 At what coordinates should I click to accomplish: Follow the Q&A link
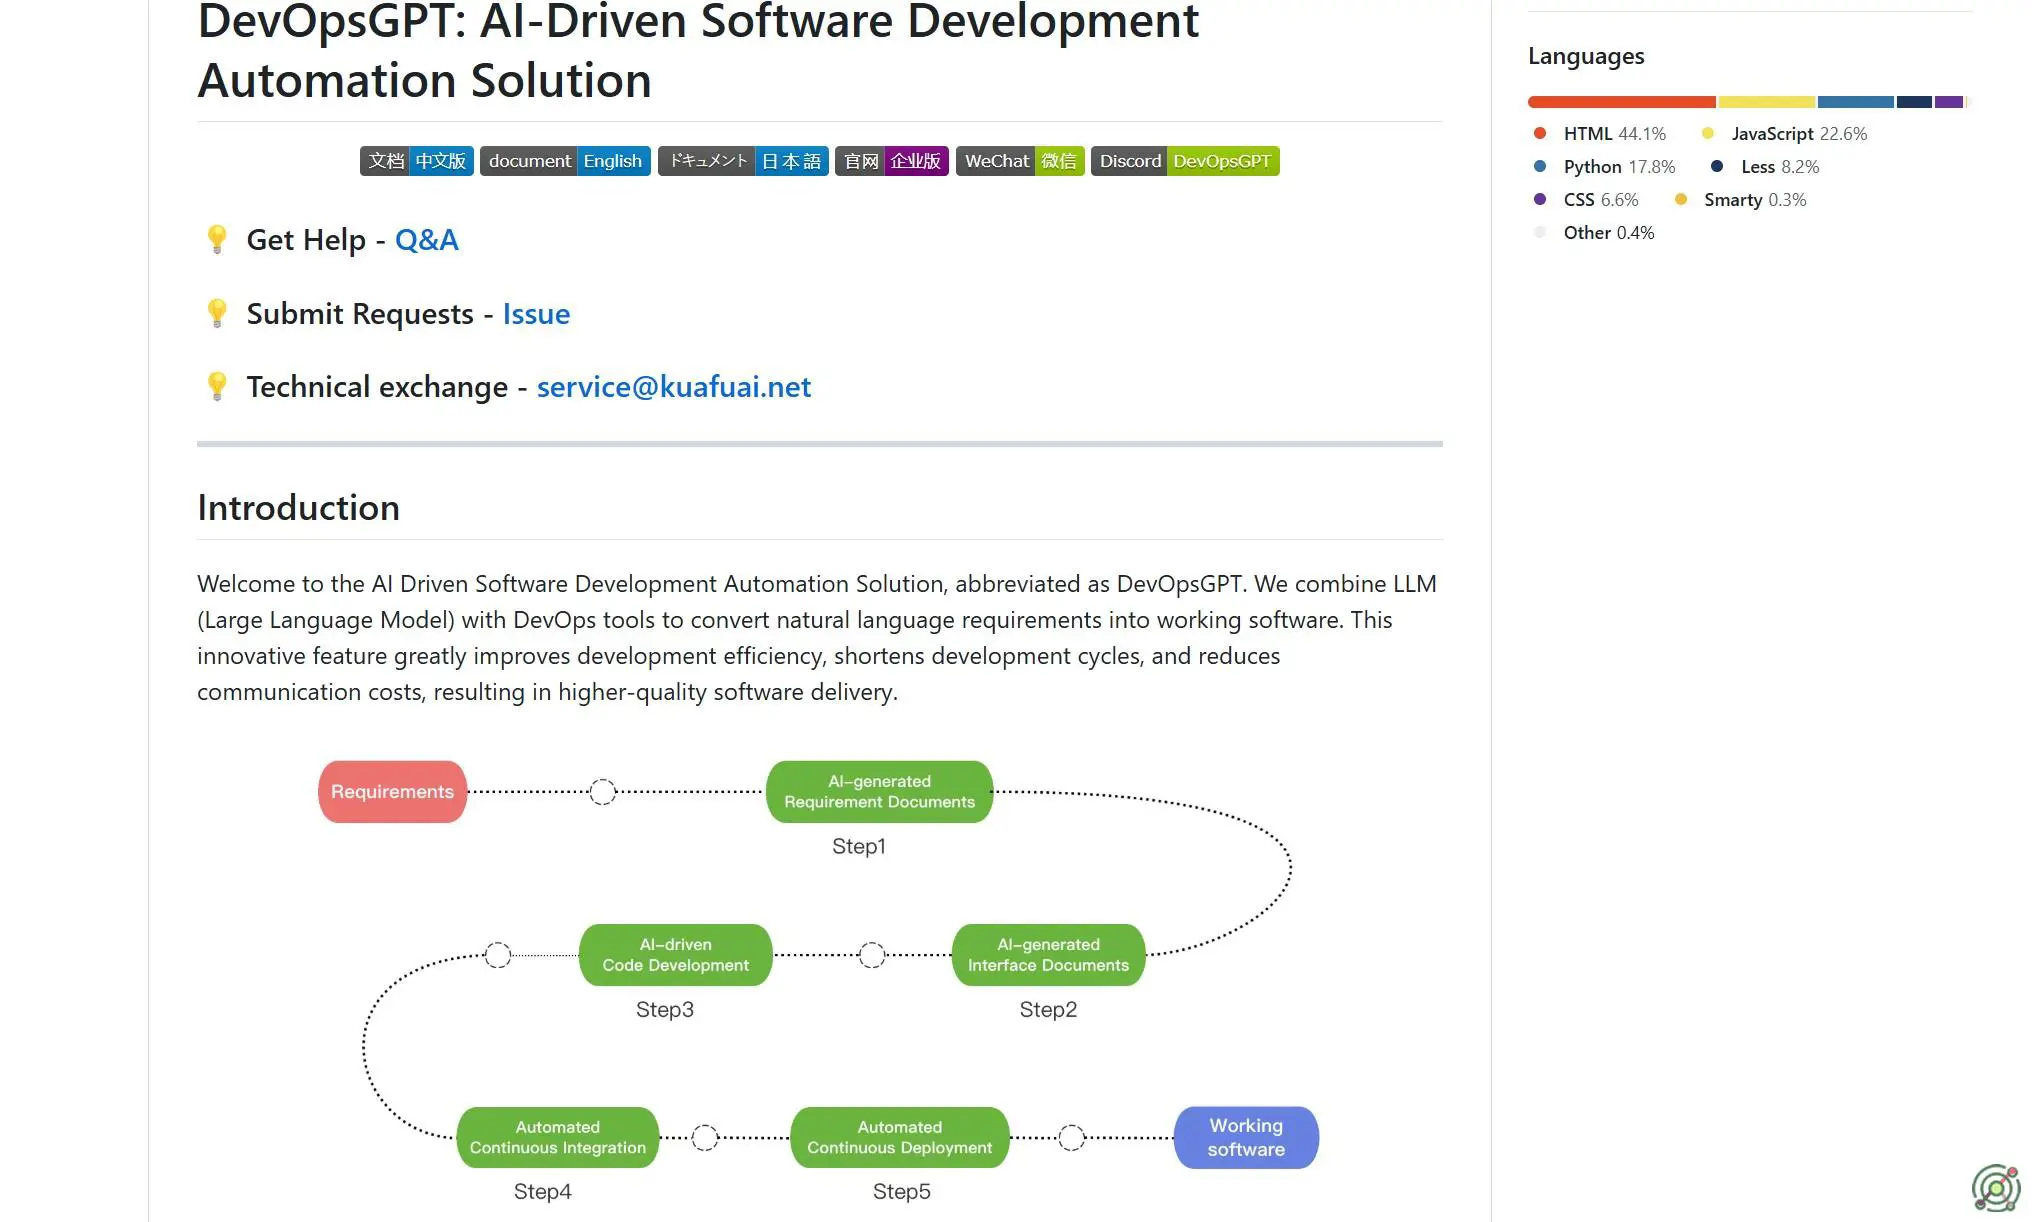click(427, 240)
